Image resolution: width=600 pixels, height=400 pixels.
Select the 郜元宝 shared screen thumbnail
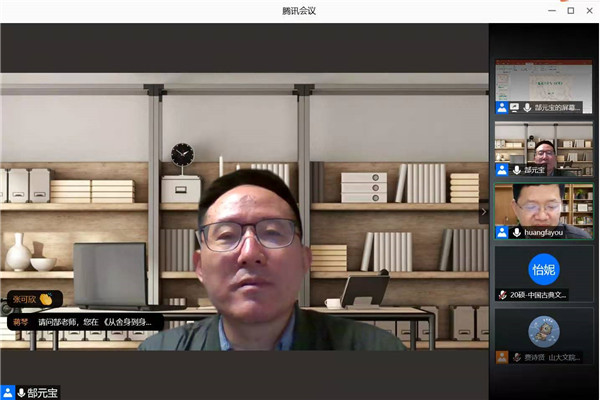[543, 83]
